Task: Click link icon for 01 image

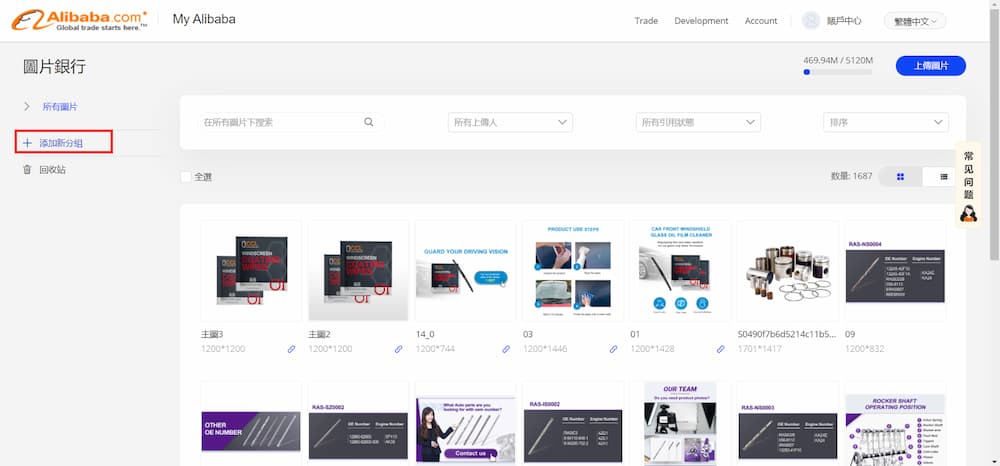Action: pos(720,349)
